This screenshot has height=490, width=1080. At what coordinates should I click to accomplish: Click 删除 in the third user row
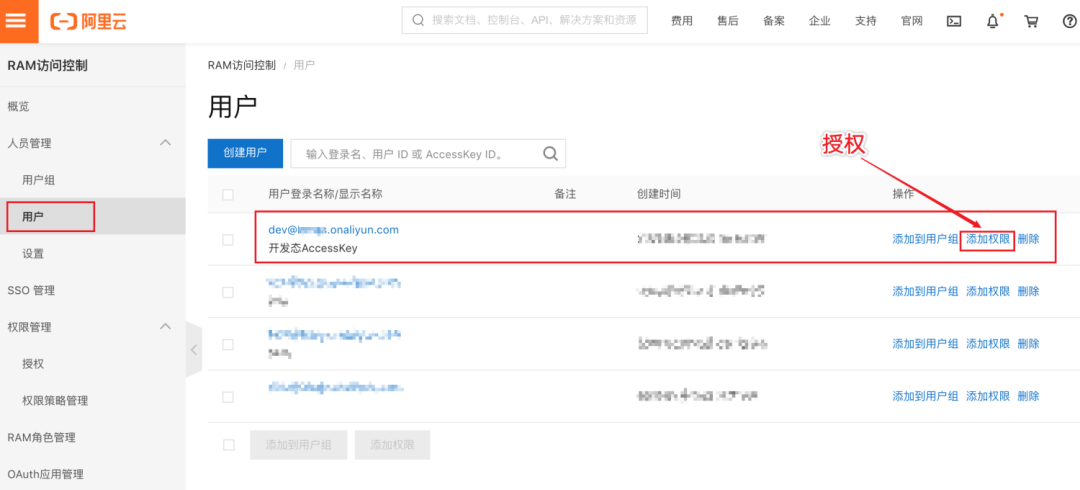tap(1028, 343)
